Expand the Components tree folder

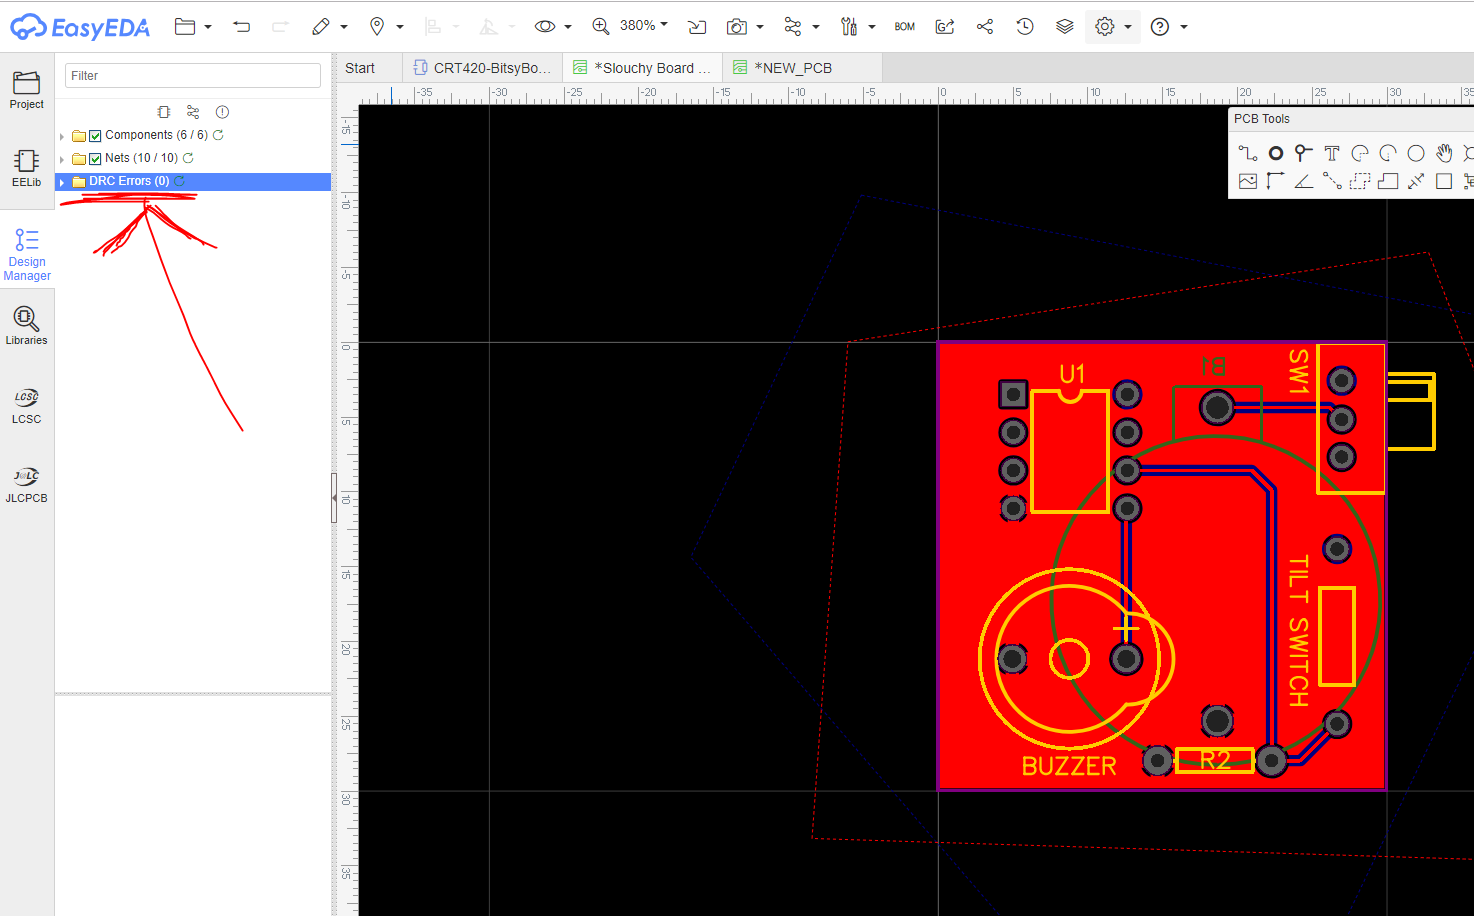click(x=62, y=136)
